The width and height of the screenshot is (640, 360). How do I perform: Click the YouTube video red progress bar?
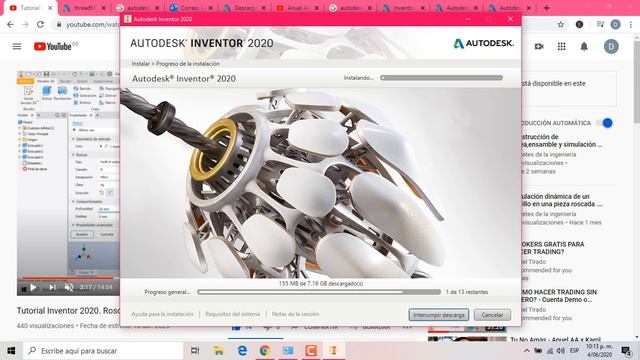pos(67,278)
